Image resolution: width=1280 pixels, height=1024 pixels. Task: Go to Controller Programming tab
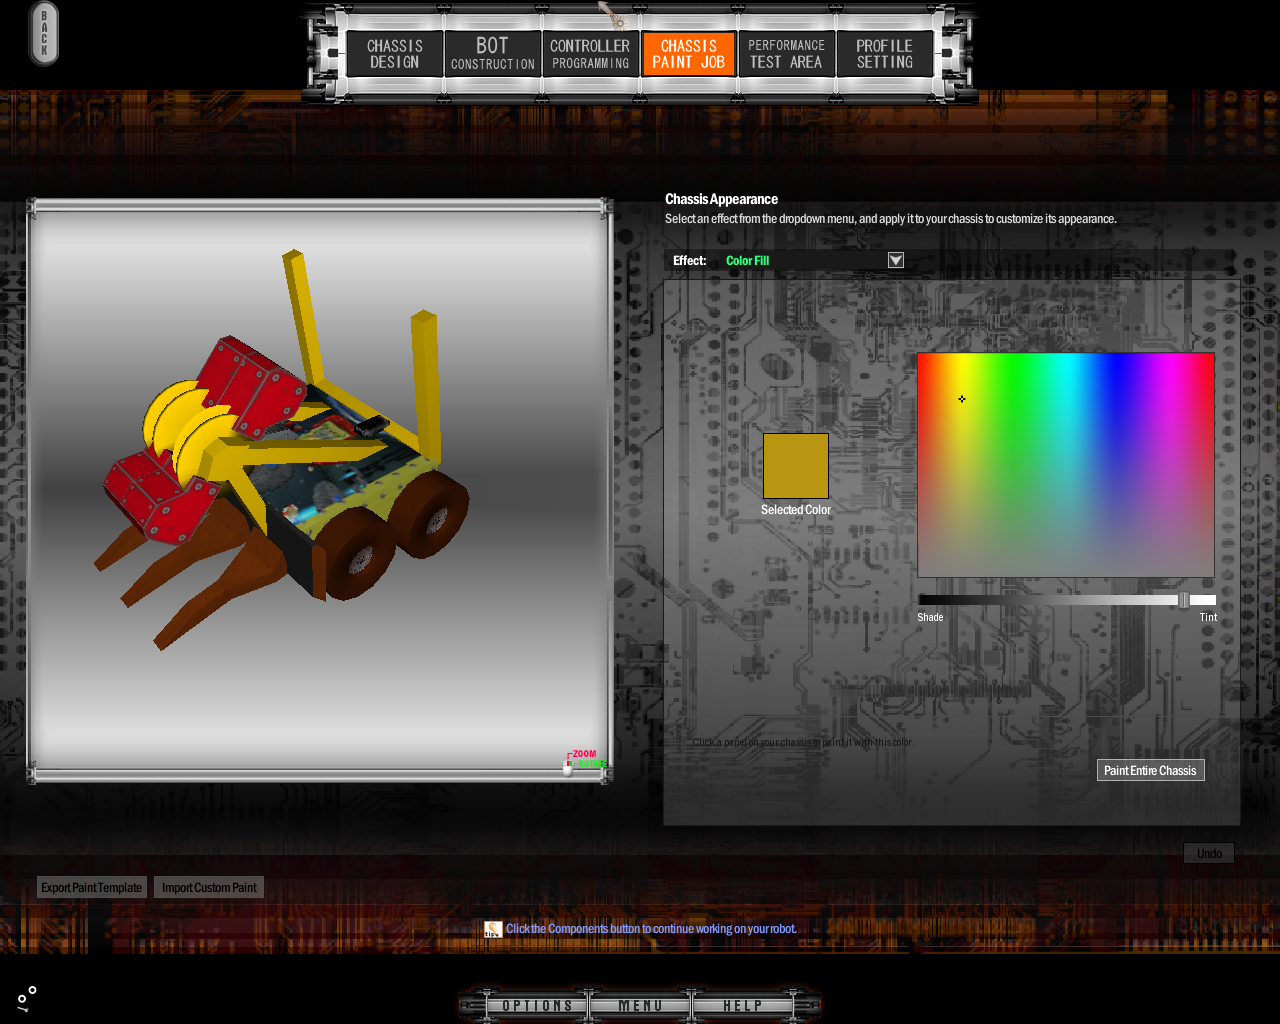click(x=590, y=54)
